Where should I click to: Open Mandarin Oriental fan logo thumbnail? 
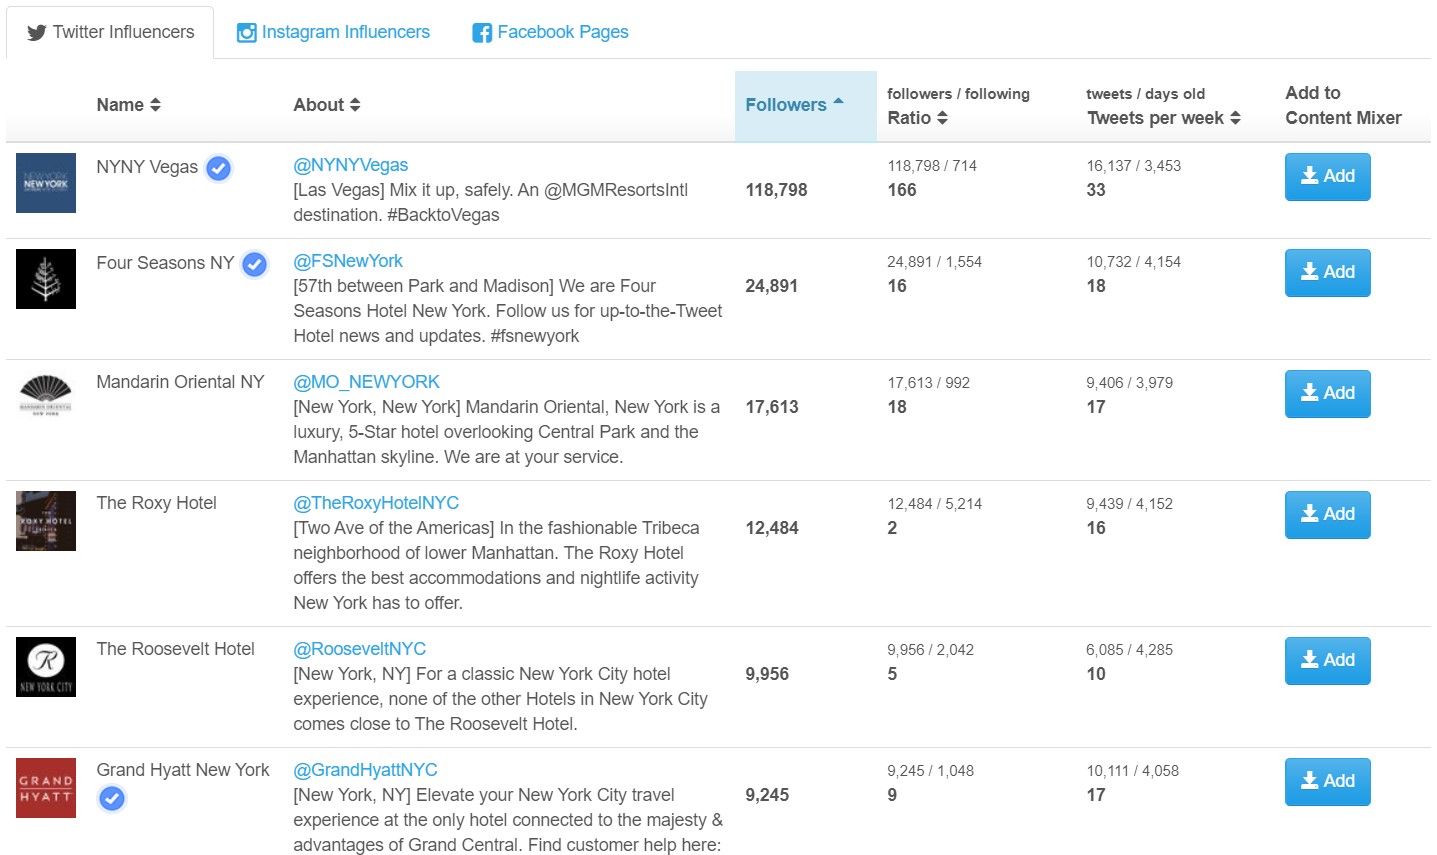(x=46, y=396)
